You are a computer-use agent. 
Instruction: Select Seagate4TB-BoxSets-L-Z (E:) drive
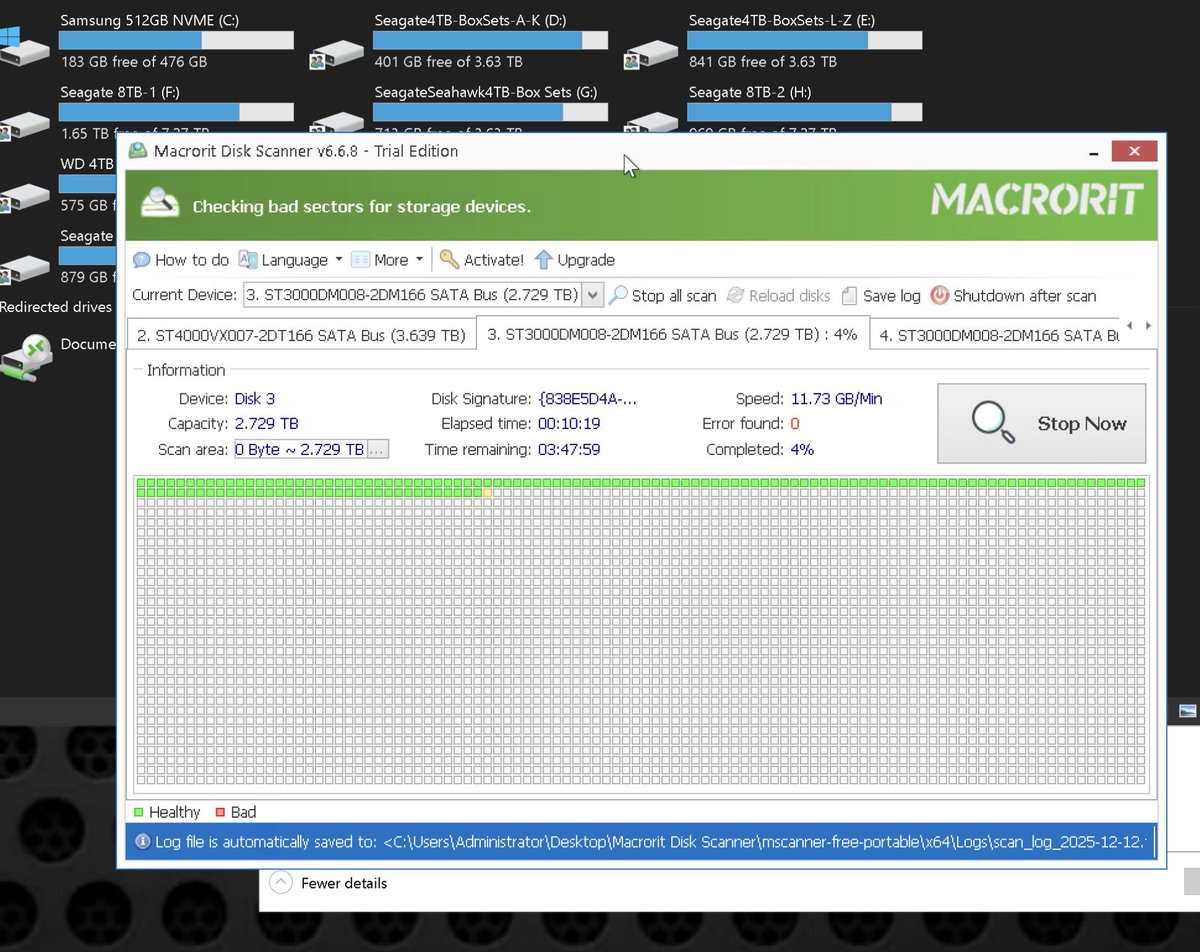774,40
